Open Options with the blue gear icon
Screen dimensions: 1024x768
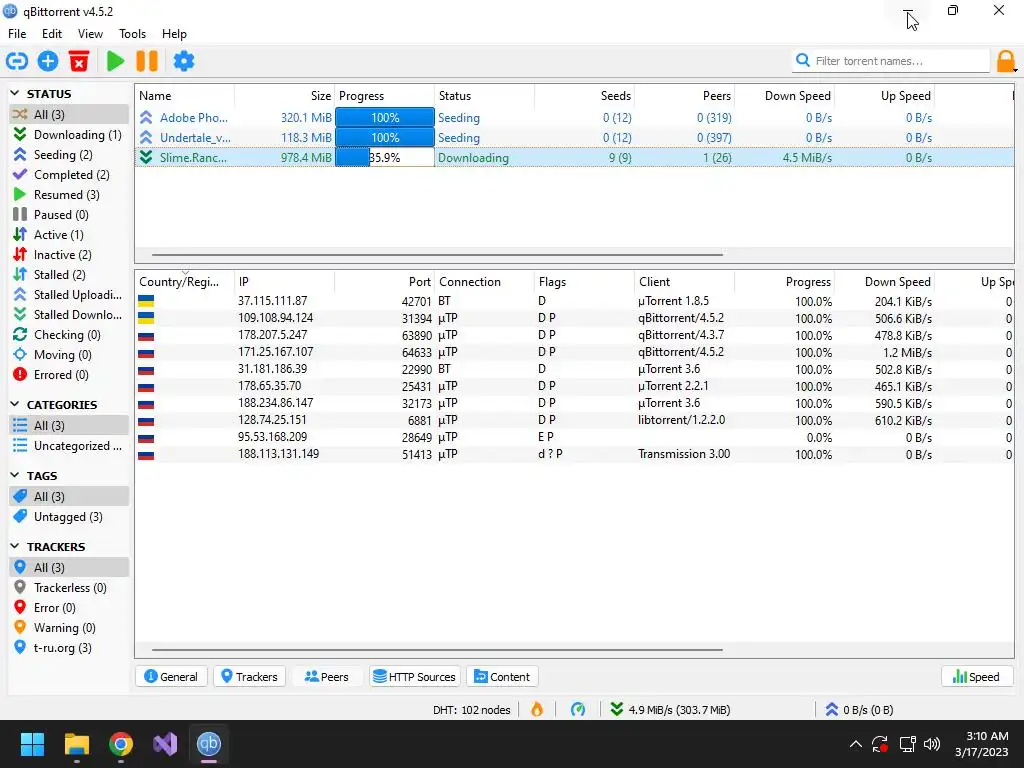pos(184,61)
